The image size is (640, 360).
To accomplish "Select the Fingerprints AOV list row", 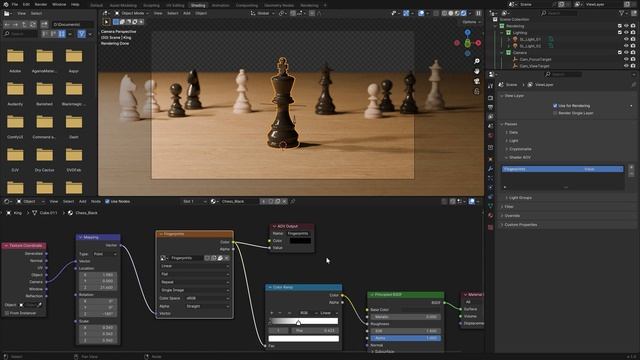I will (562, 169).
